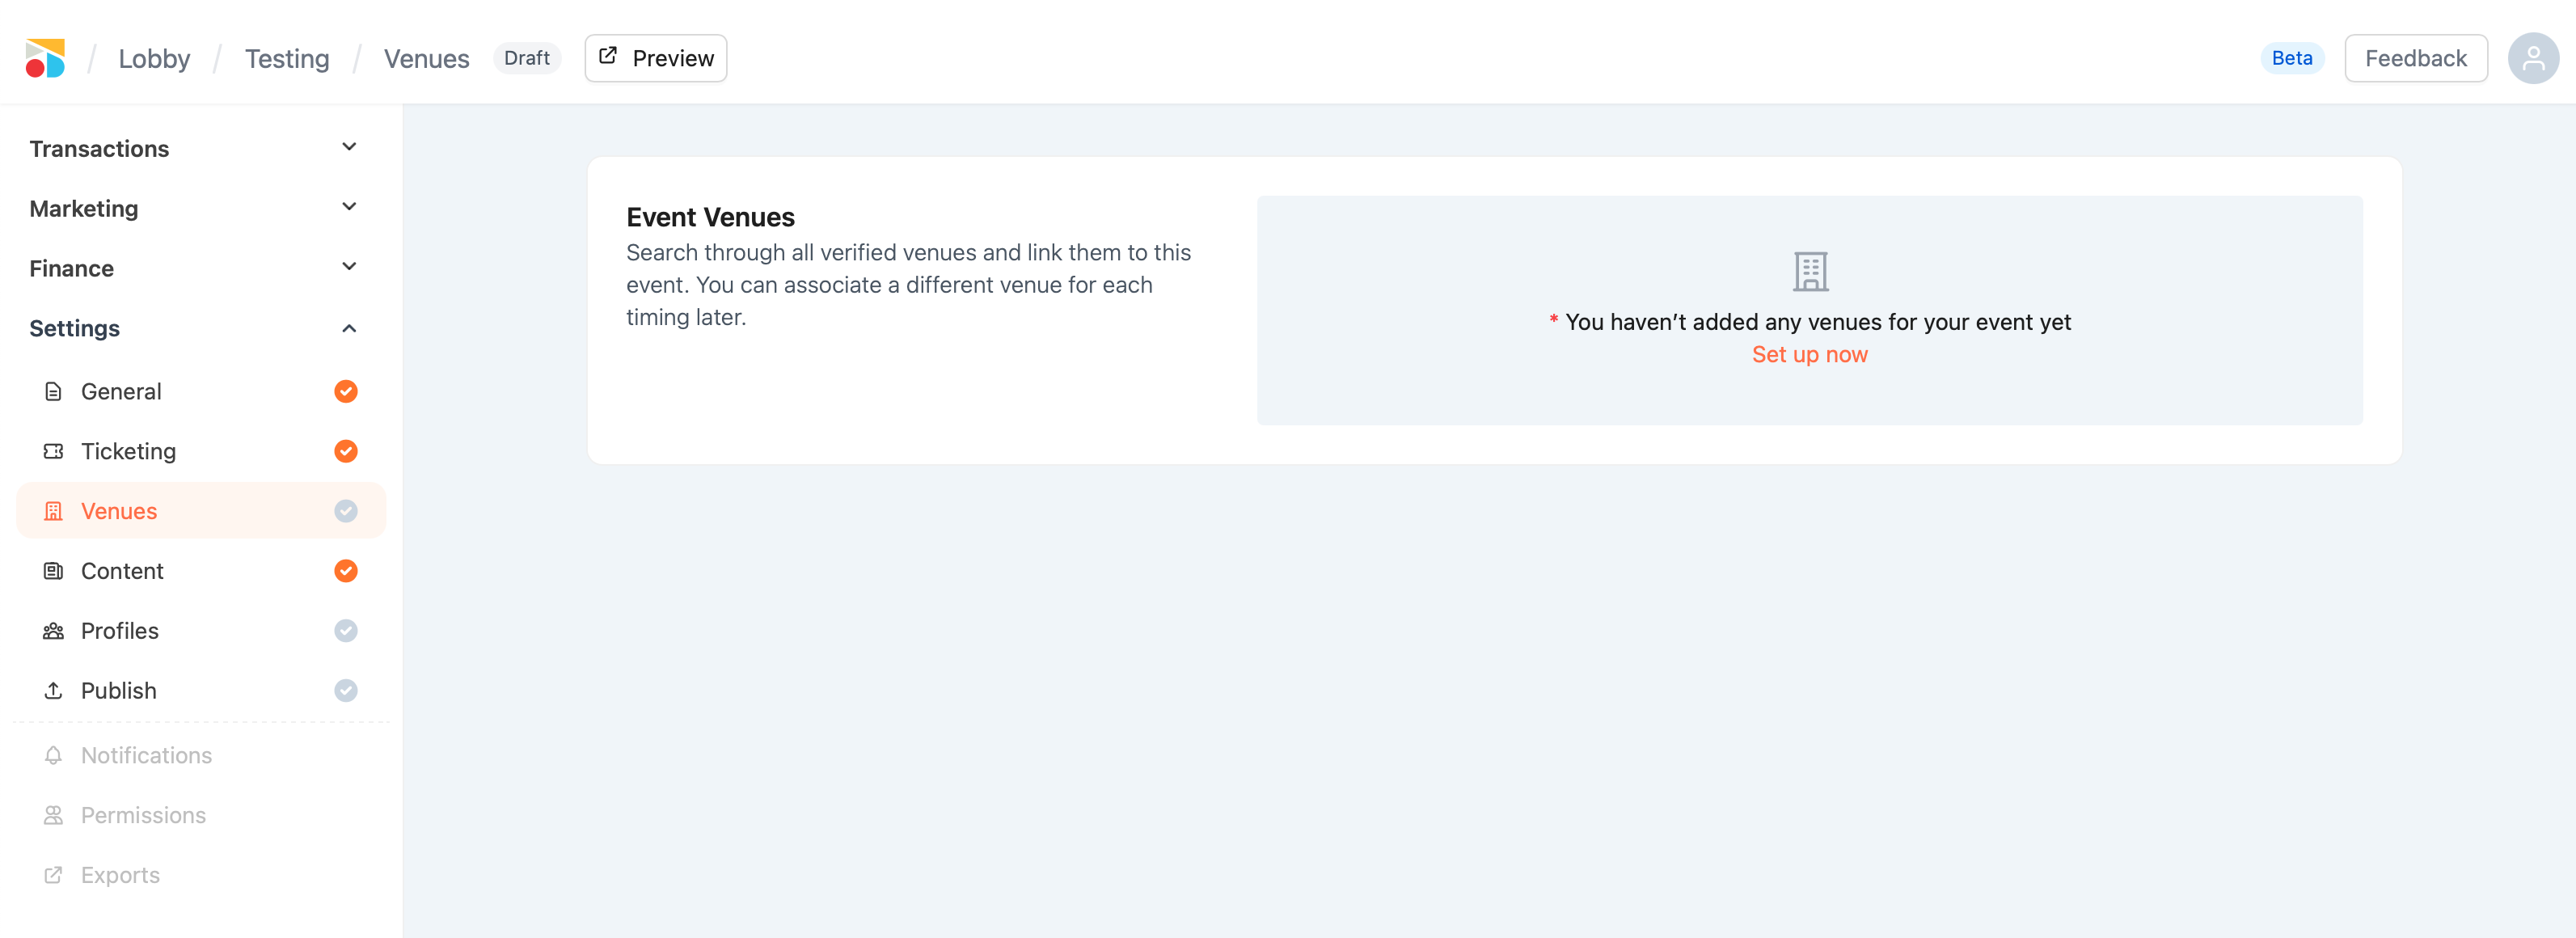Click the Content newspaper icon

53,571
